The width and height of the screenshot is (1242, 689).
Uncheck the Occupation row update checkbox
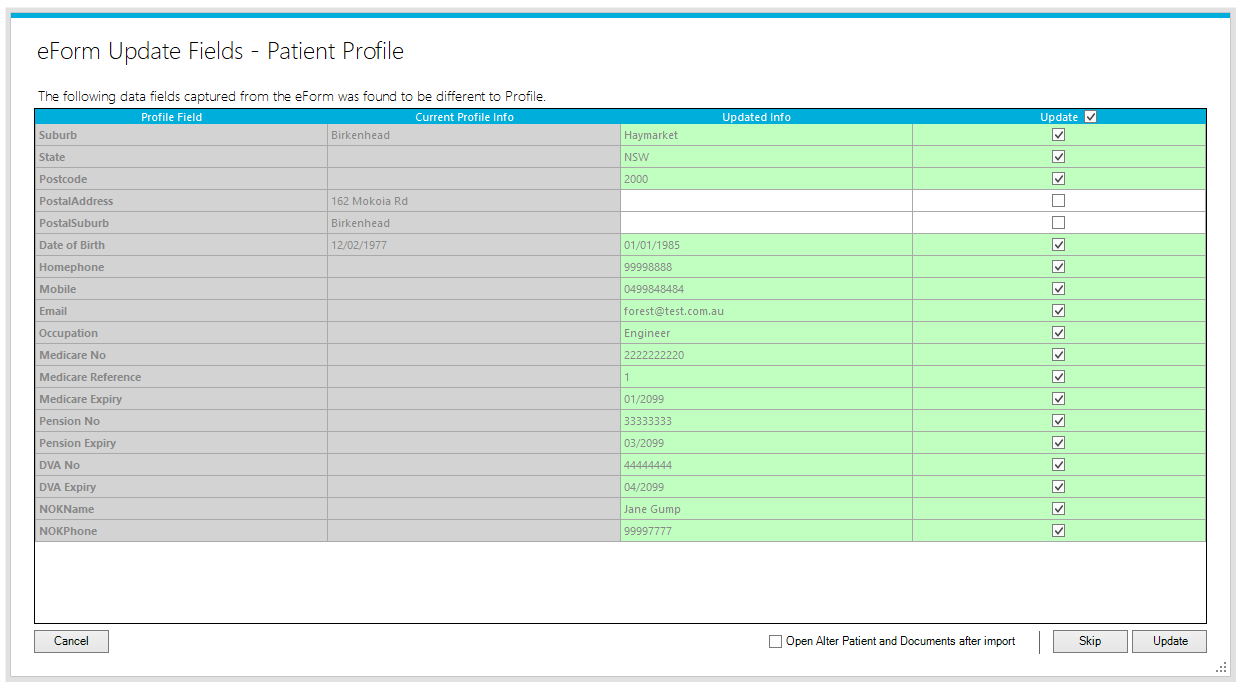[1058, 333]
